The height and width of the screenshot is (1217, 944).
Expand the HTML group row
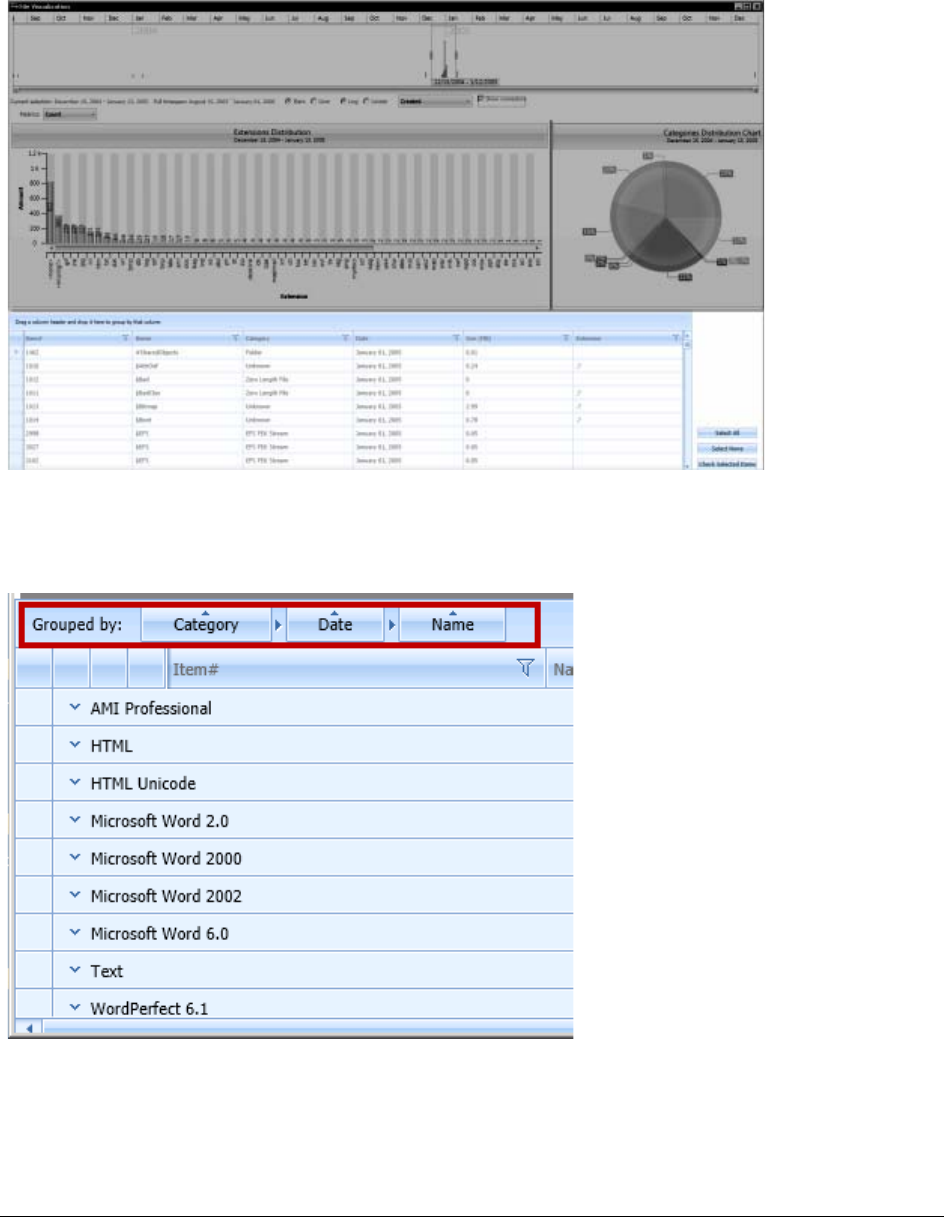(x=74, y=745)
